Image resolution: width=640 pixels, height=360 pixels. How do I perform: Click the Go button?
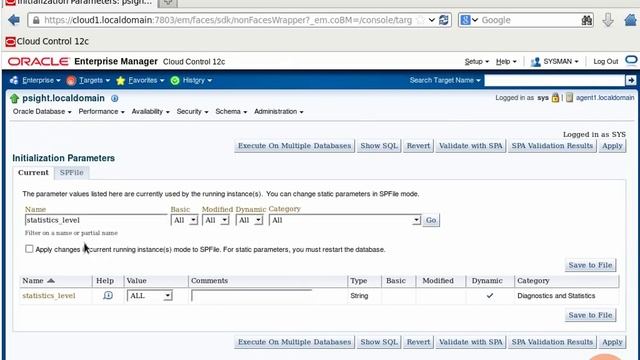click(431, 220)
